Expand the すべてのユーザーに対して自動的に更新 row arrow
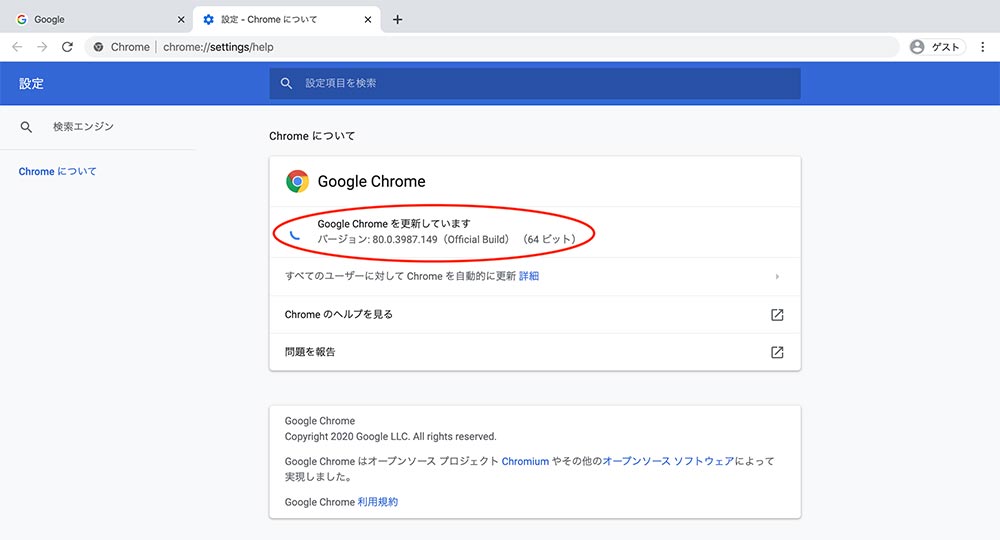This screenshot has width=1000, height=540. pyautogui.click(x=777, y=277)
